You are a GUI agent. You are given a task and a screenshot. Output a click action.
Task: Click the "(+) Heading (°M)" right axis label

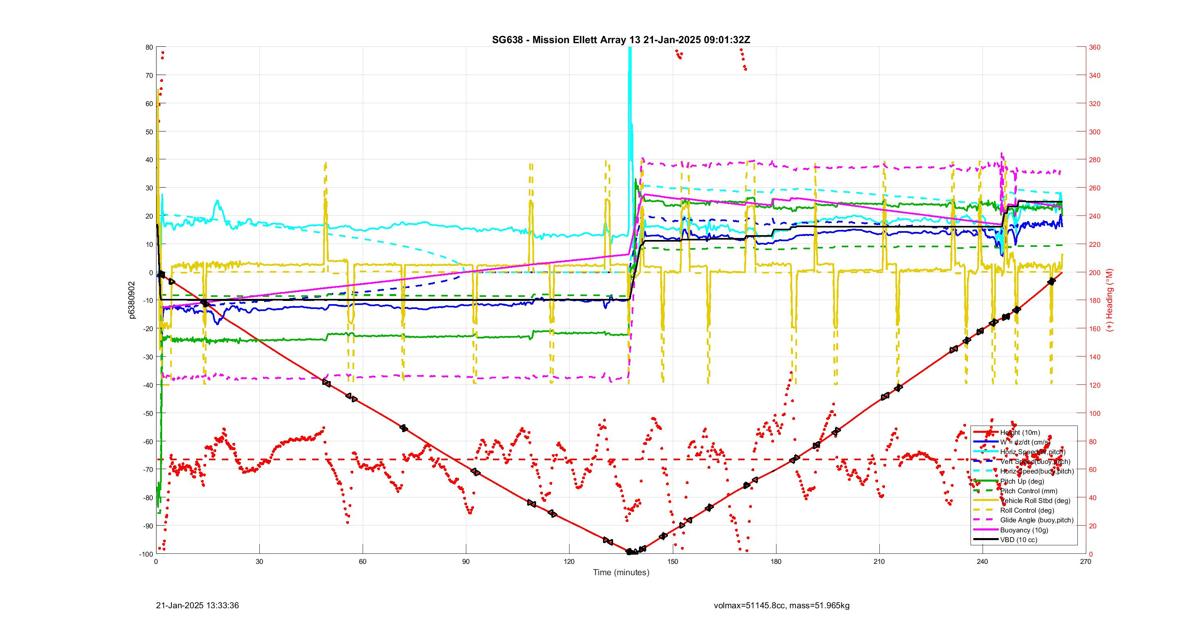[x=1109, y=300]
